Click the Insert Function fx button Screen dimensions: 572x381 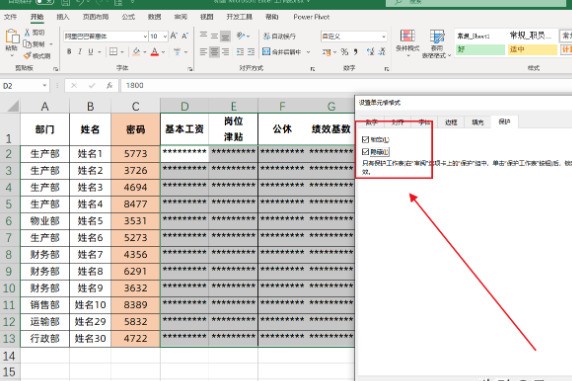[x=109, y=86]
